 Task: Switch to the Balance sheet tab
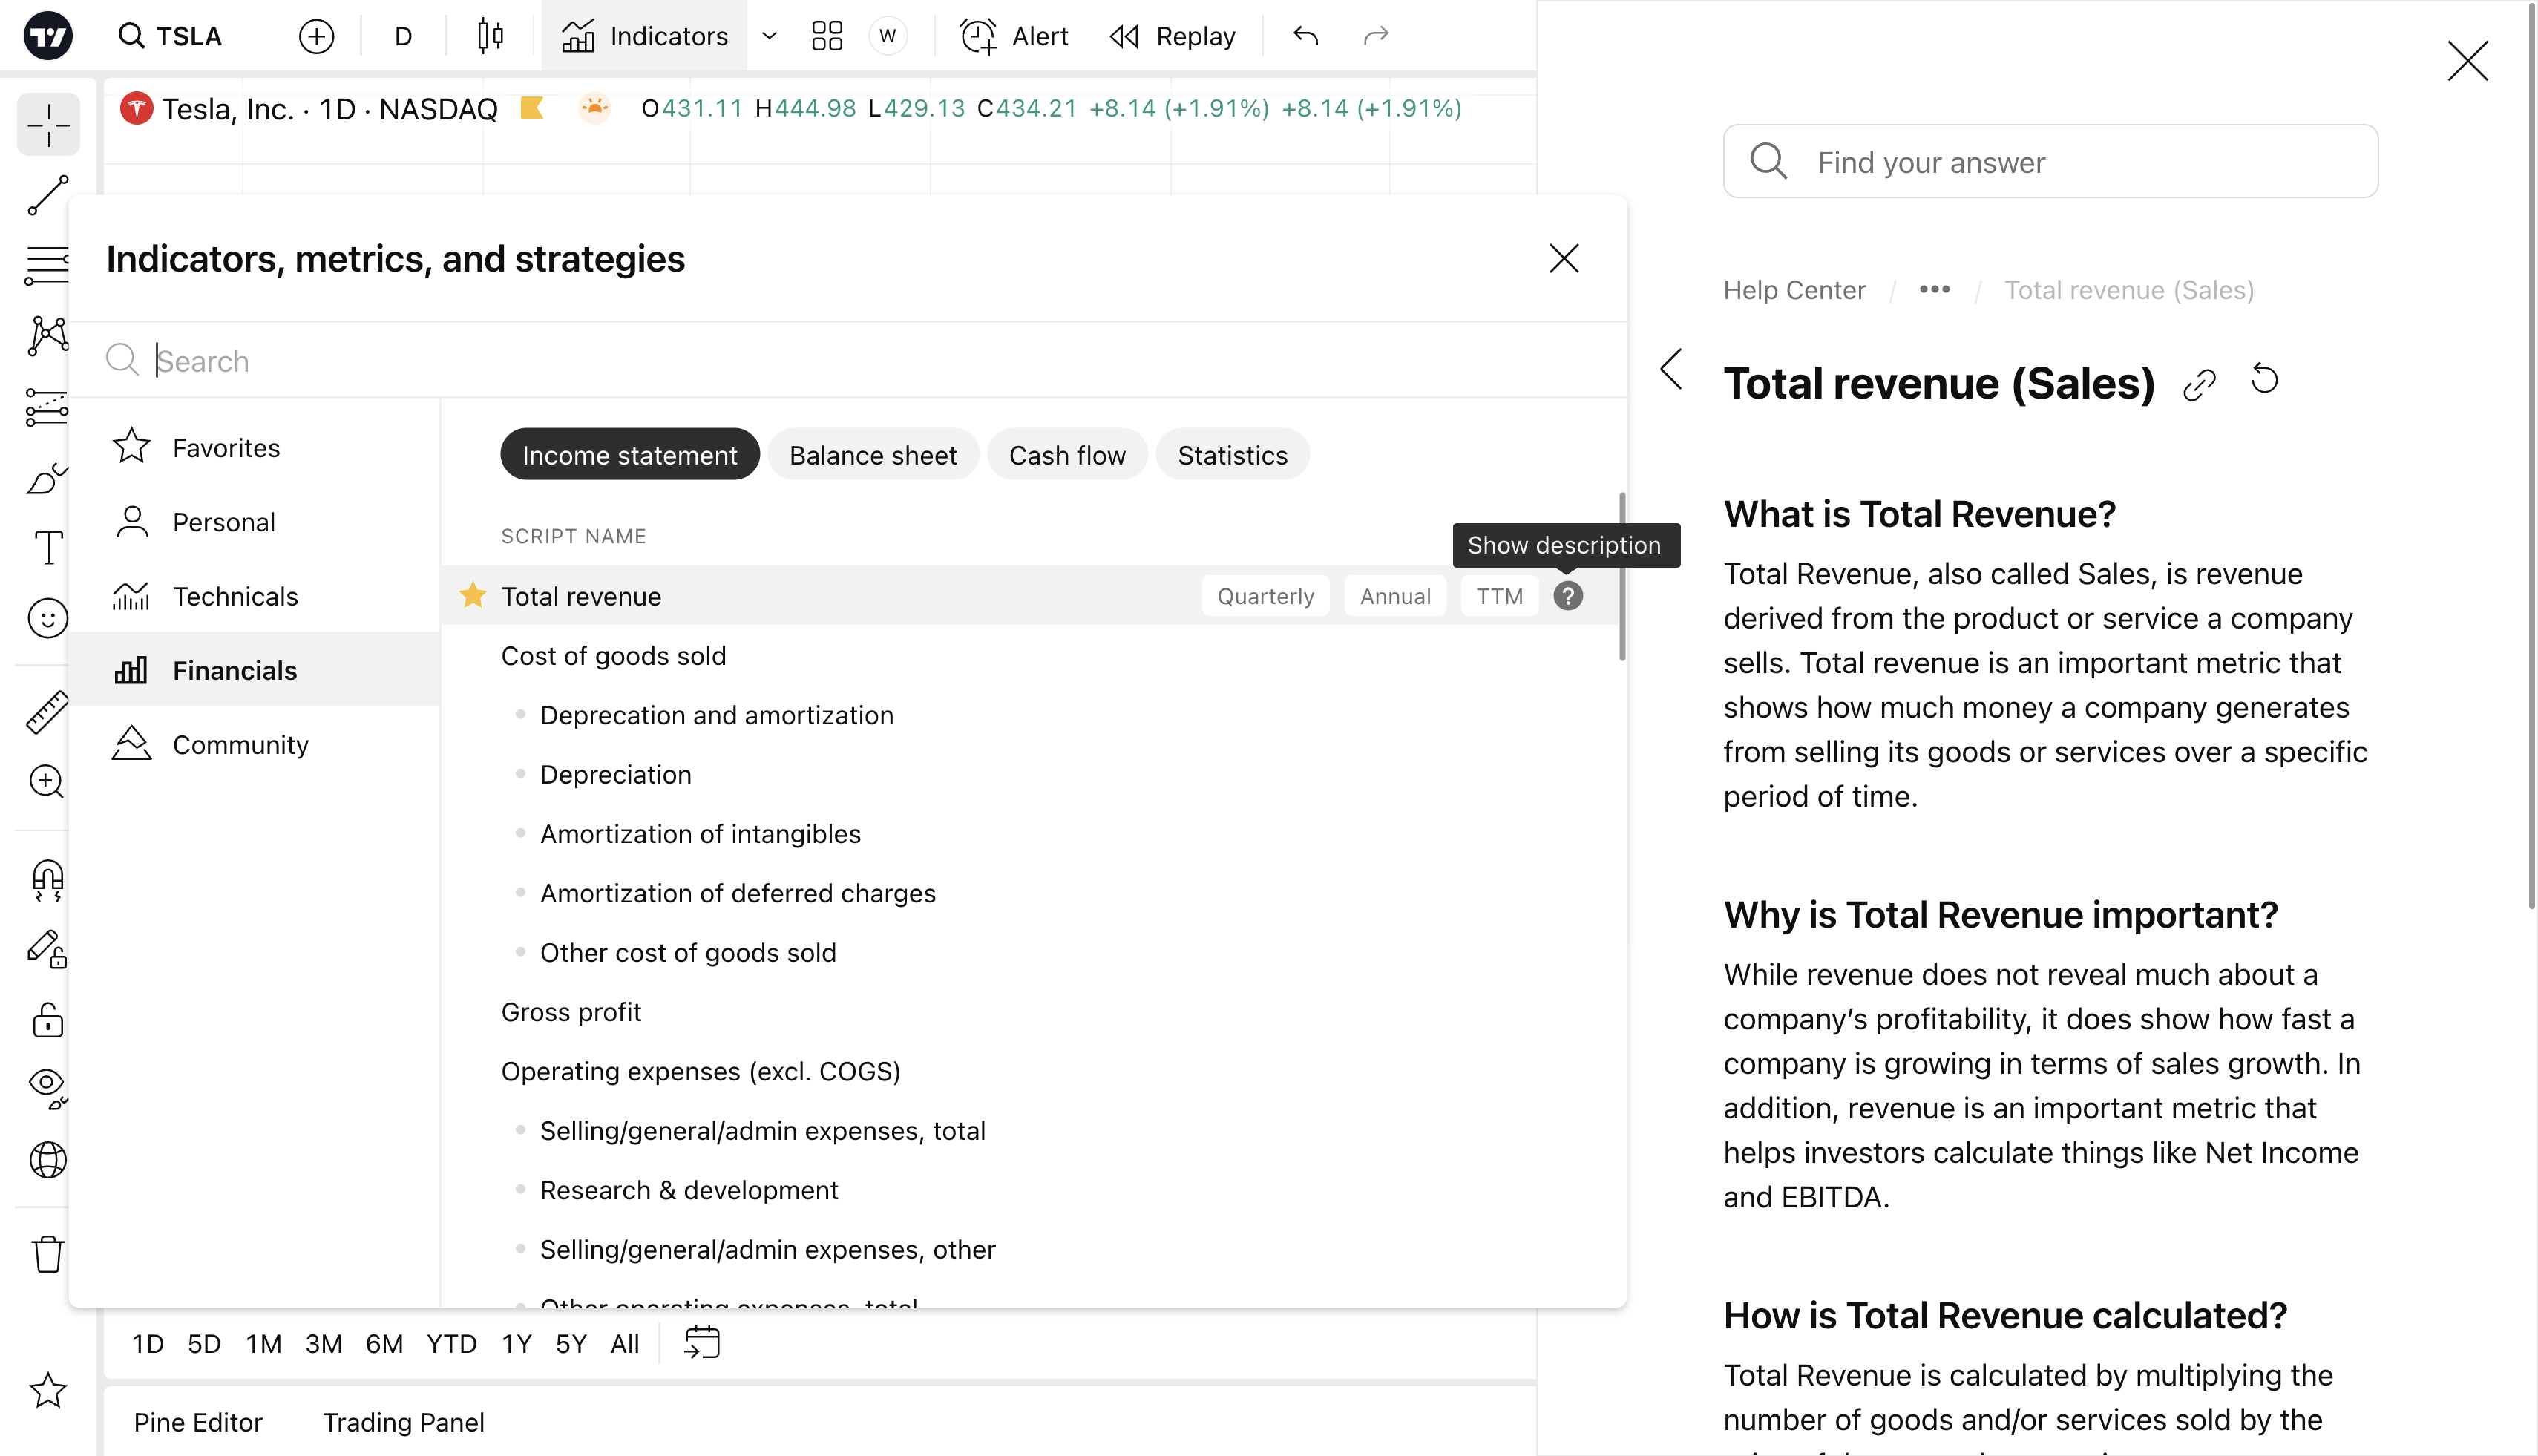[x=872, y=455]
